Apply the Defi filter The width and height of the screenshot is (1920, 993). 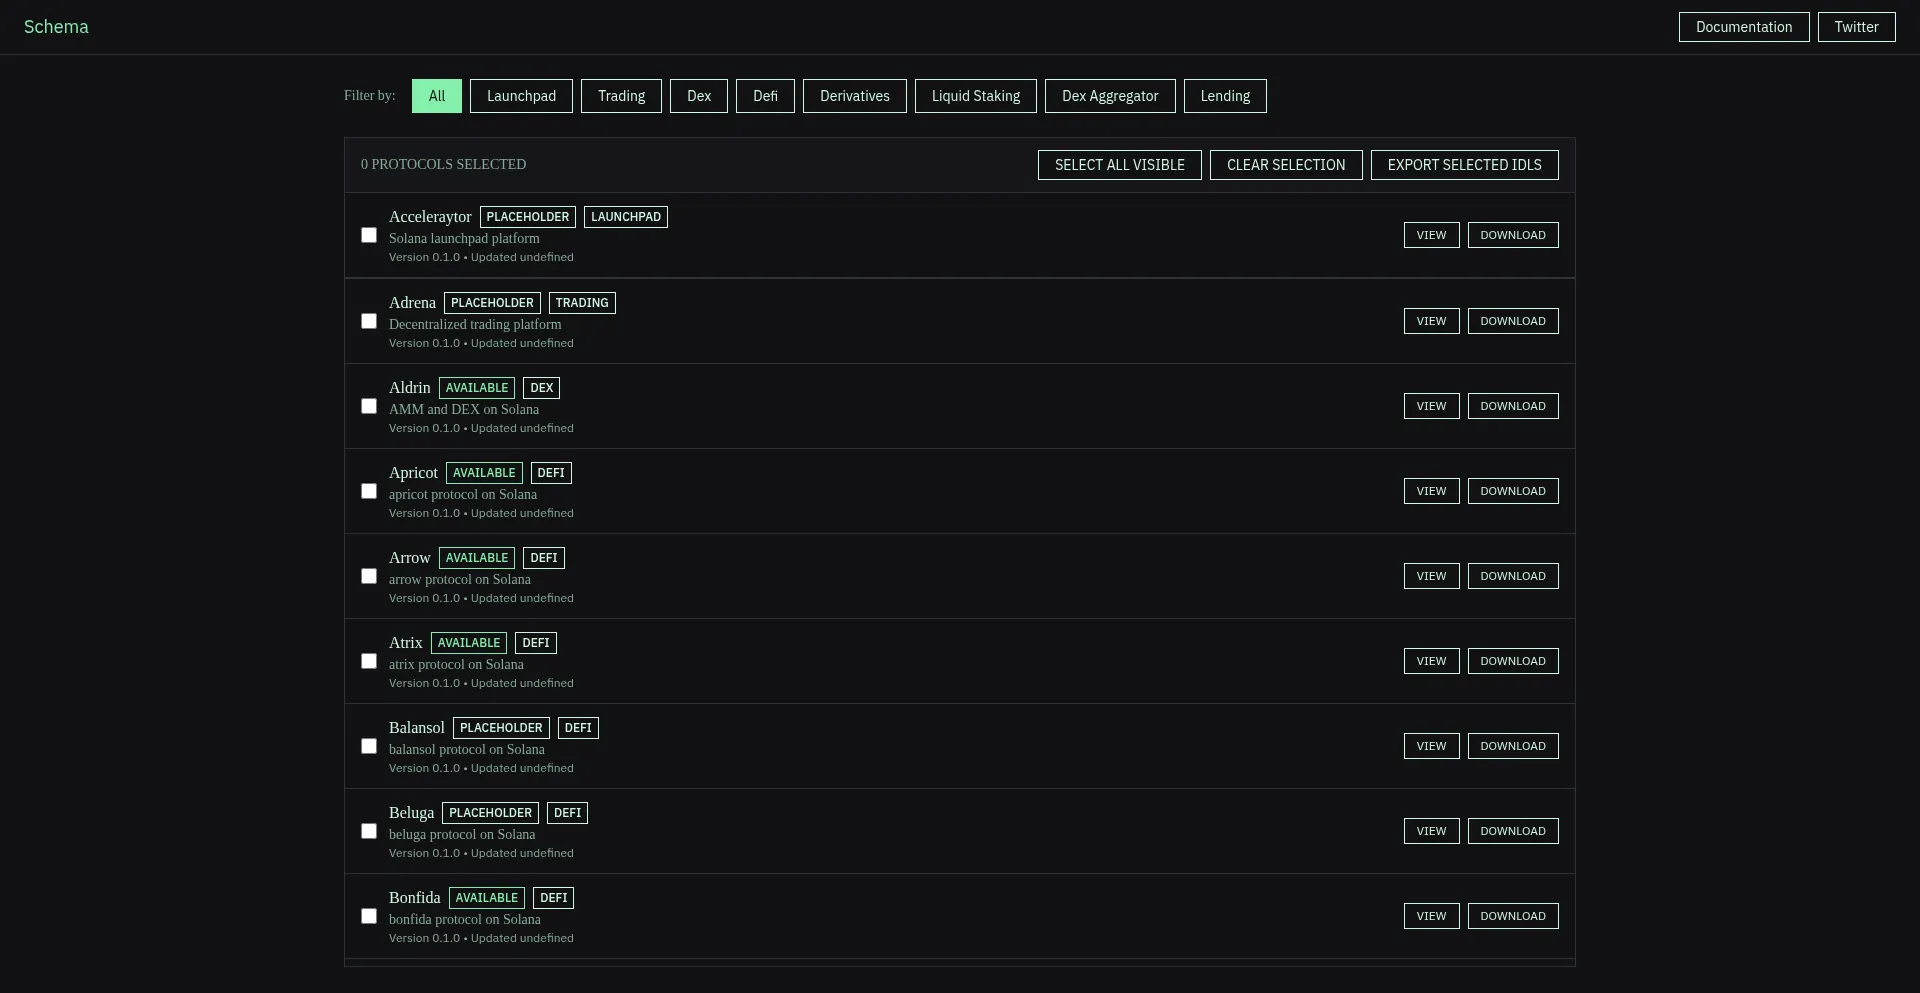click(764, 95)
